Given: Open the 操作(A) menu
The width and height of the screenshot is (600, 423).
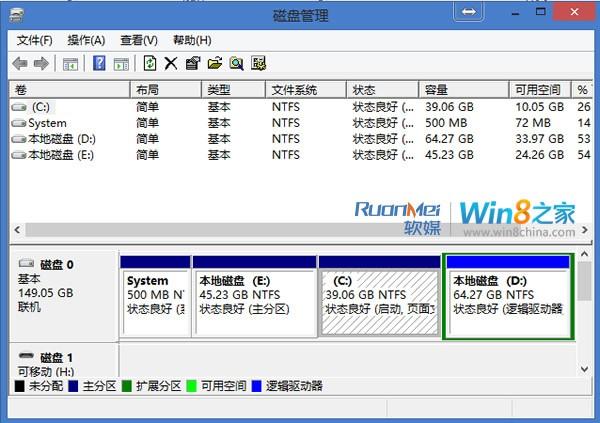Looking at the screenshot, I should [86, 40].
